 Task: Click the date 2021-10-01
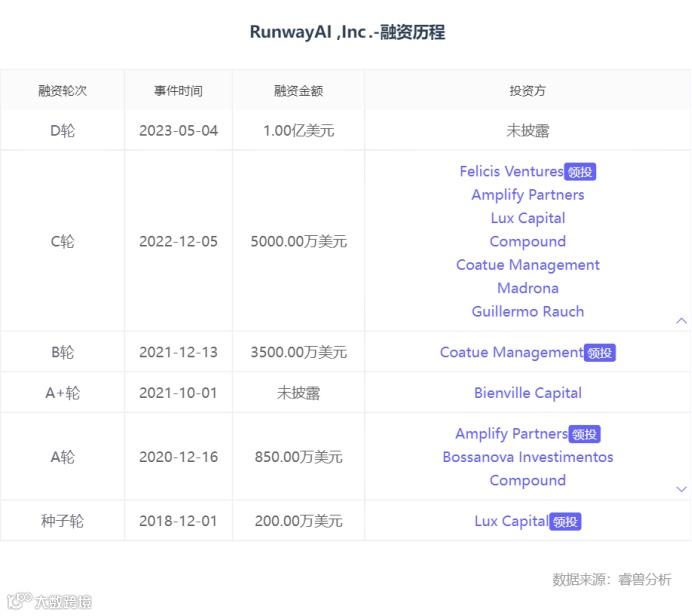click(x=178, y=393)
